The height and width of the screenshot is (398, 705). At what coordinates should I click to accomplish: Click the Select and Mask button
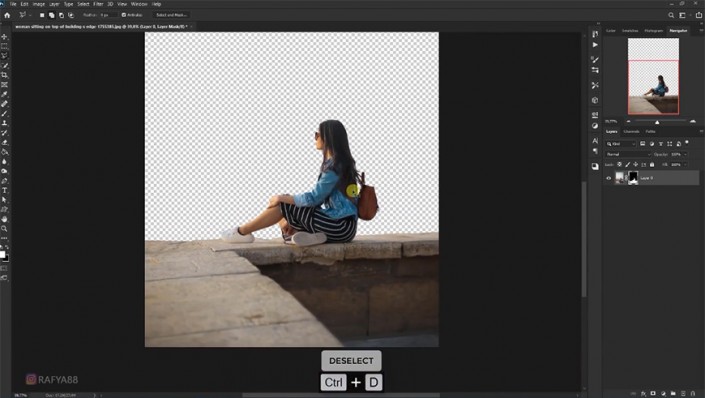click(x=171, y=15)
